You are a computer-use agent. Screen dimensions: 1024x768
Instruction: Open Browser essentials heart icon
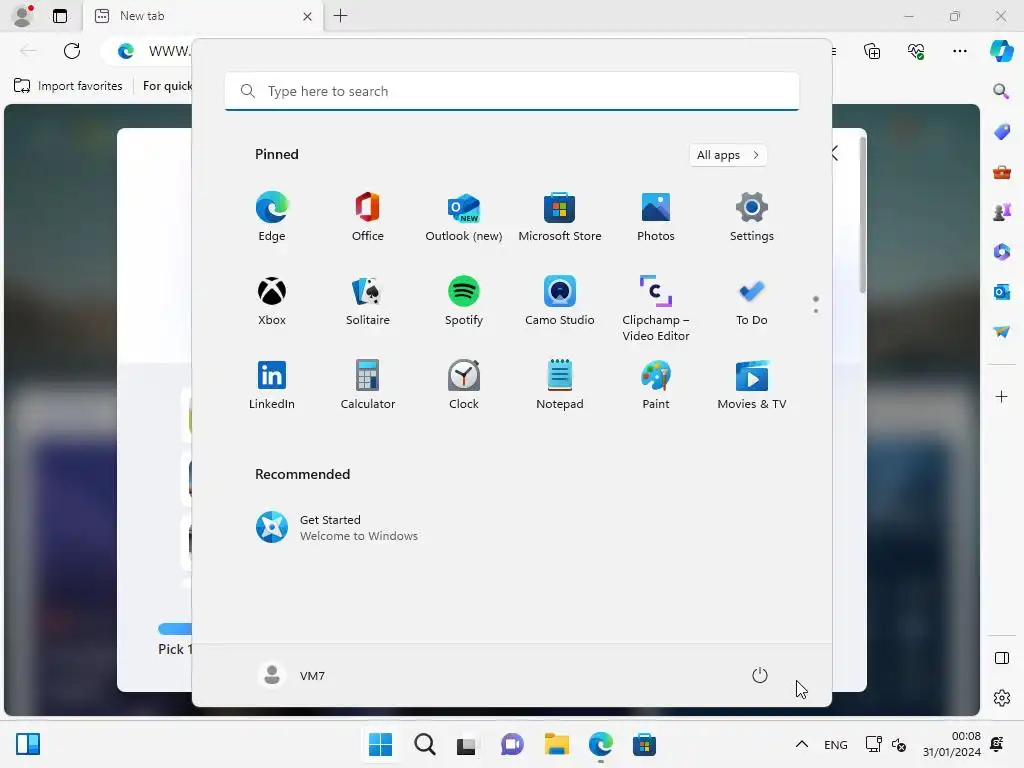pyautogui.click(x=916, y=51)
